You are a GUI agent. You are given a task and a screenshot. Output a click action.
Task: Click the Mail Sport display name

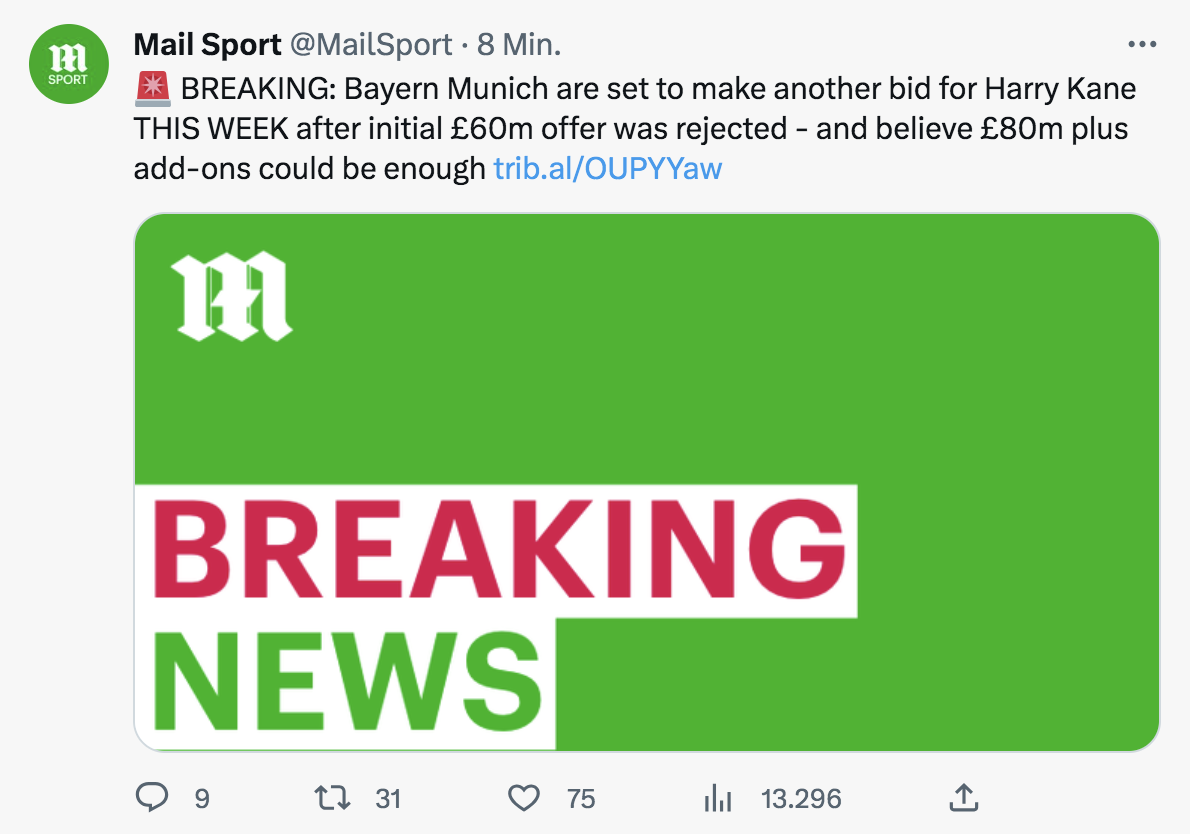click(x=207, y=45)
